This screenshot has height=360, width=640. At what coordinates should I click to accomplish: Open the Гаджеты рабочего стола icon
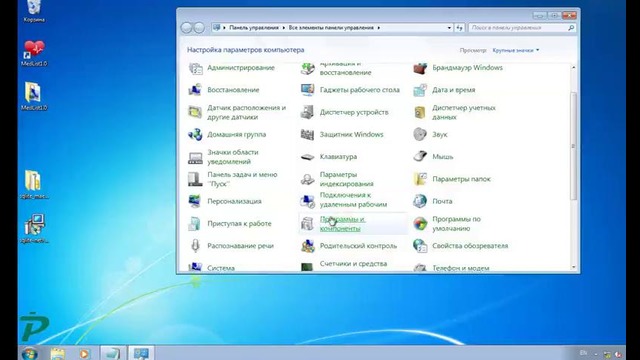point(307,90)
